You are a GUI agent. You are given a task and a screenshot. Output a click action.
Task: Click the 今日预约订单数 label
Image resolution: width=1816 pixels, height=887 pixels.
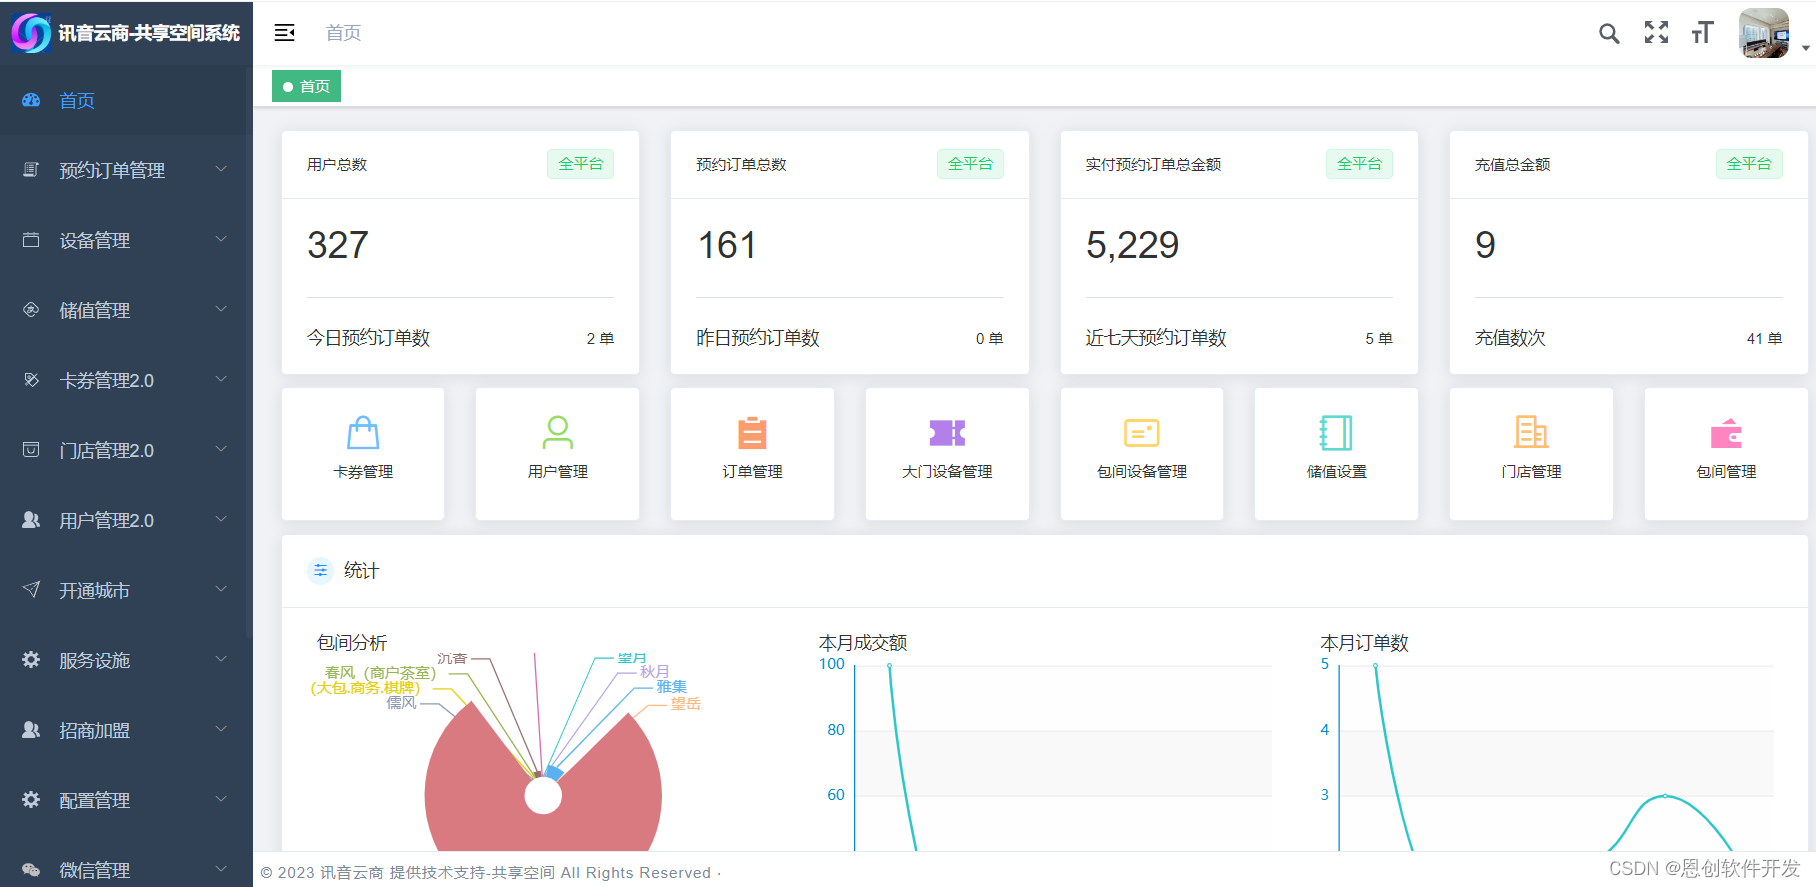368,338
